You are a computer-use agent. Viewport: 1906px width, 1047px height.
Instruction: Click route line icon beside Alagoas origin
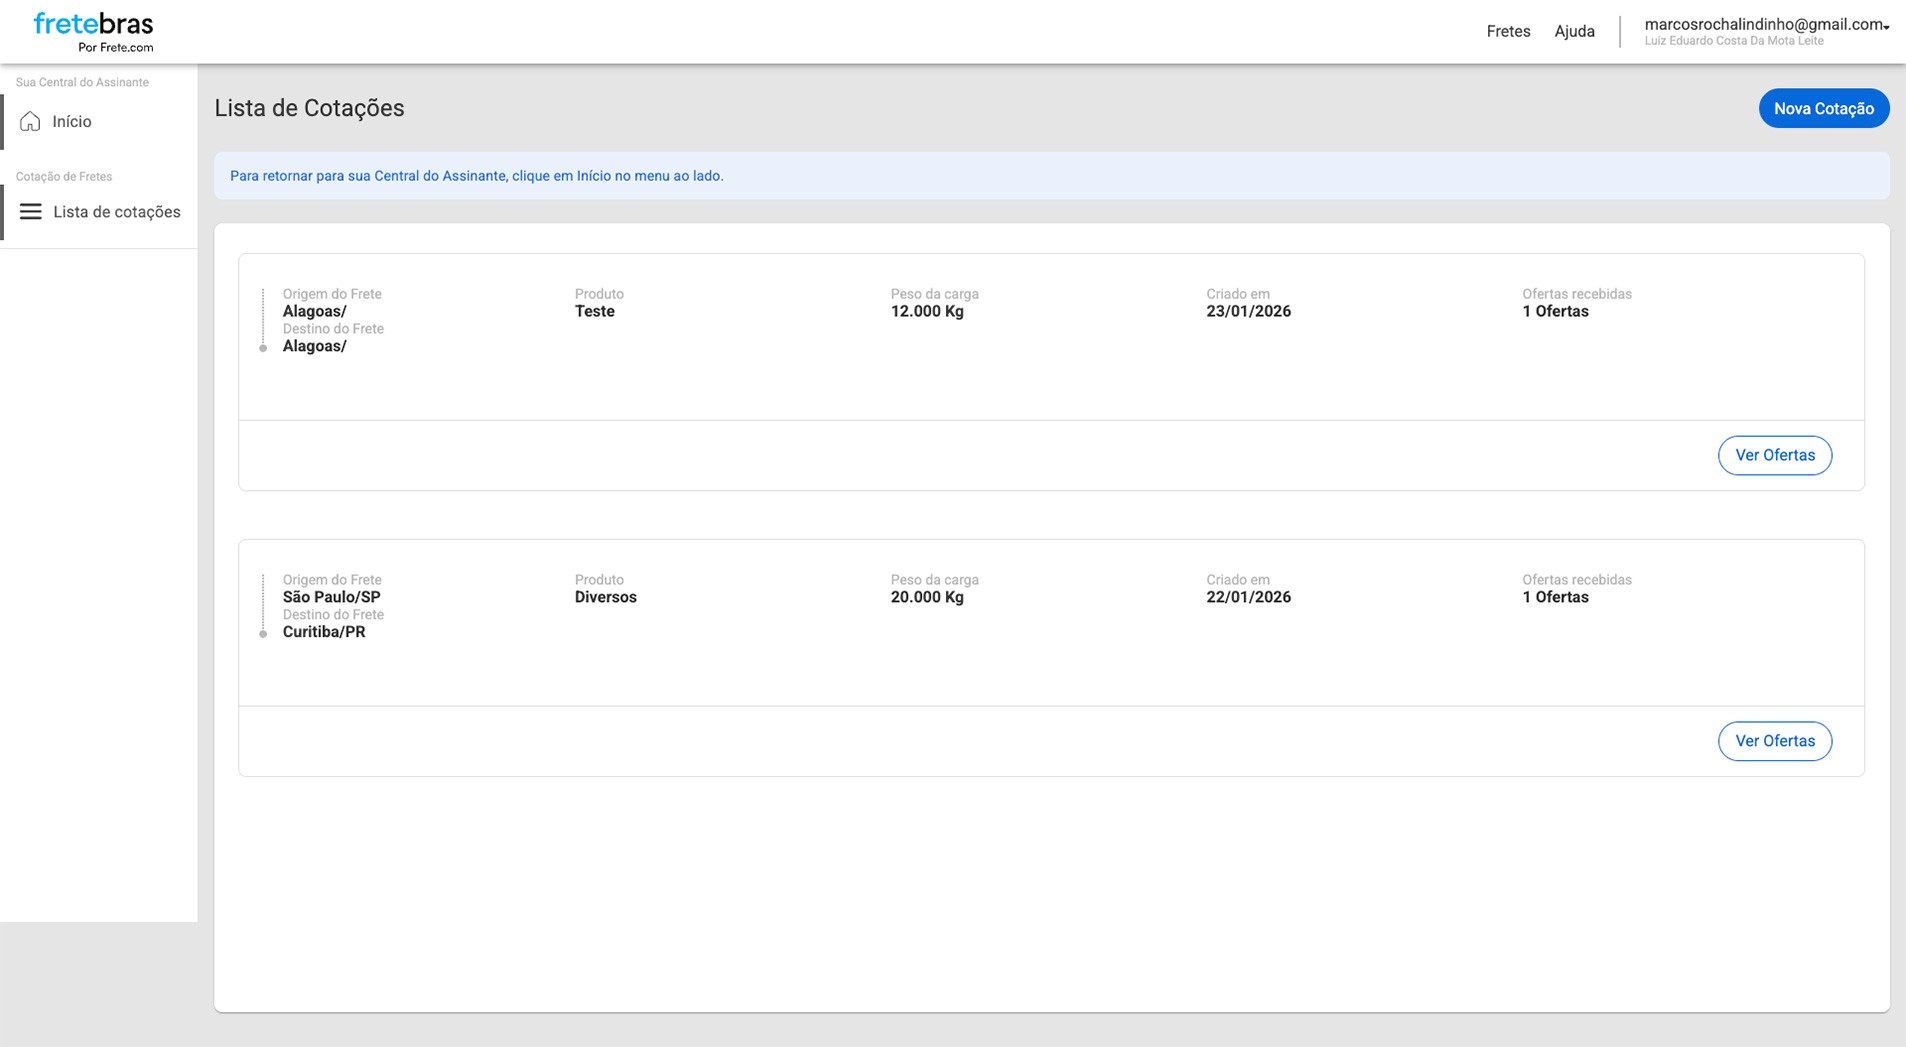click(263, 320)
